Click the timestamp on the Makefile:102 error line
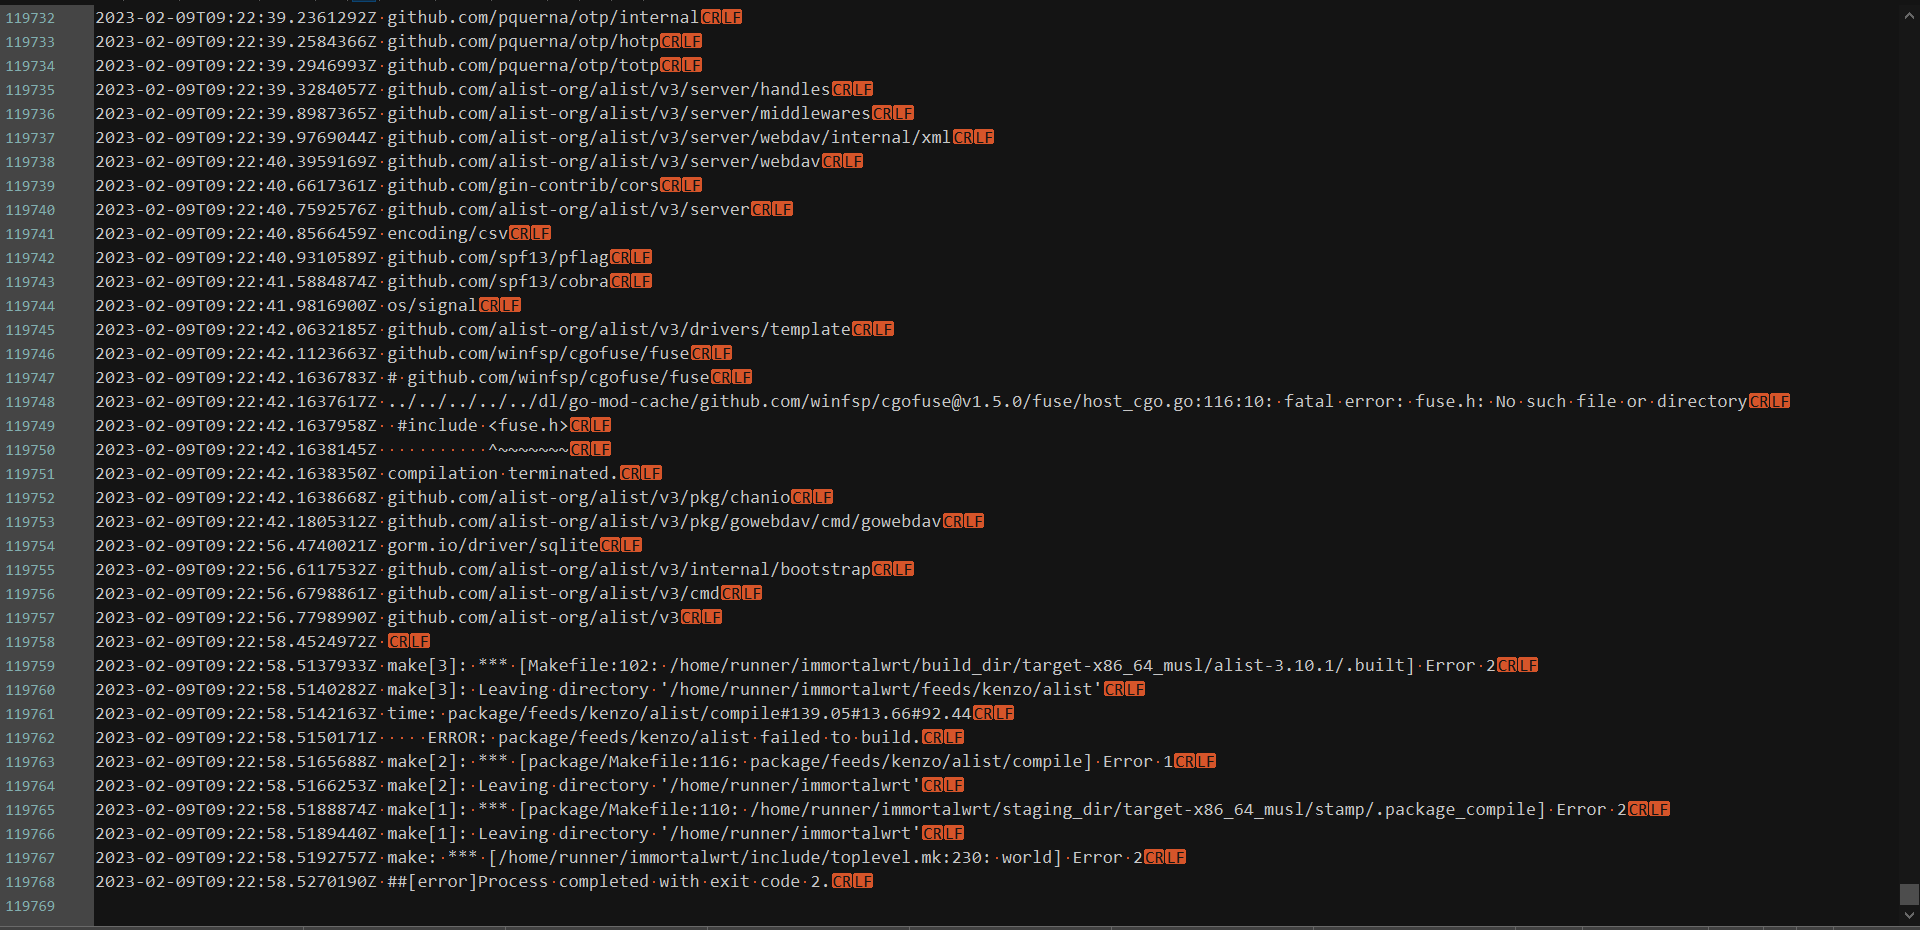This screenshot has width=1920, height=930. (x=237, y=665)
